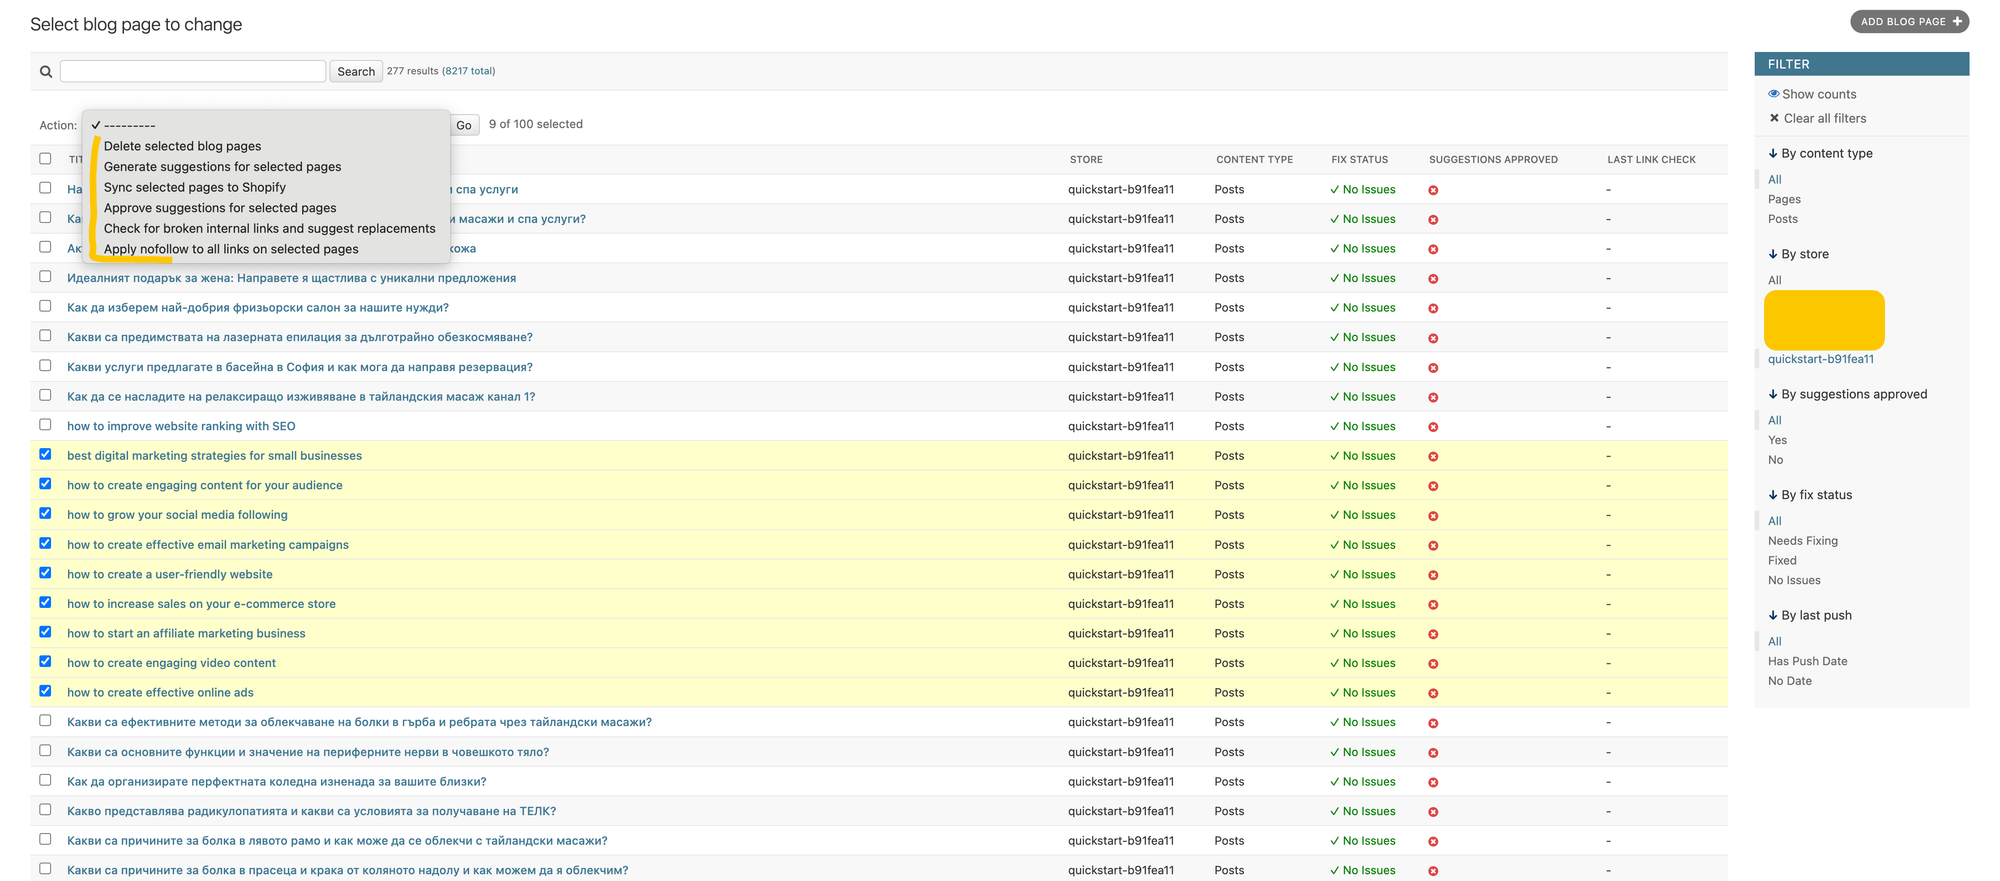This screenshot has height=881, width=2000.
Task: Uncheck 'how to create engaging video content' row
Action: click(45, 661)
